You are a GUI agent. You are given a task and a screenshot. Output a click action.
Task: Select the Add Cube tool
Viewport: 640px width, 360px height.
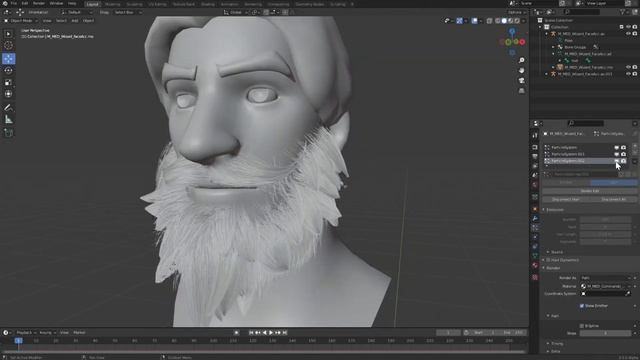coord(8,133)
